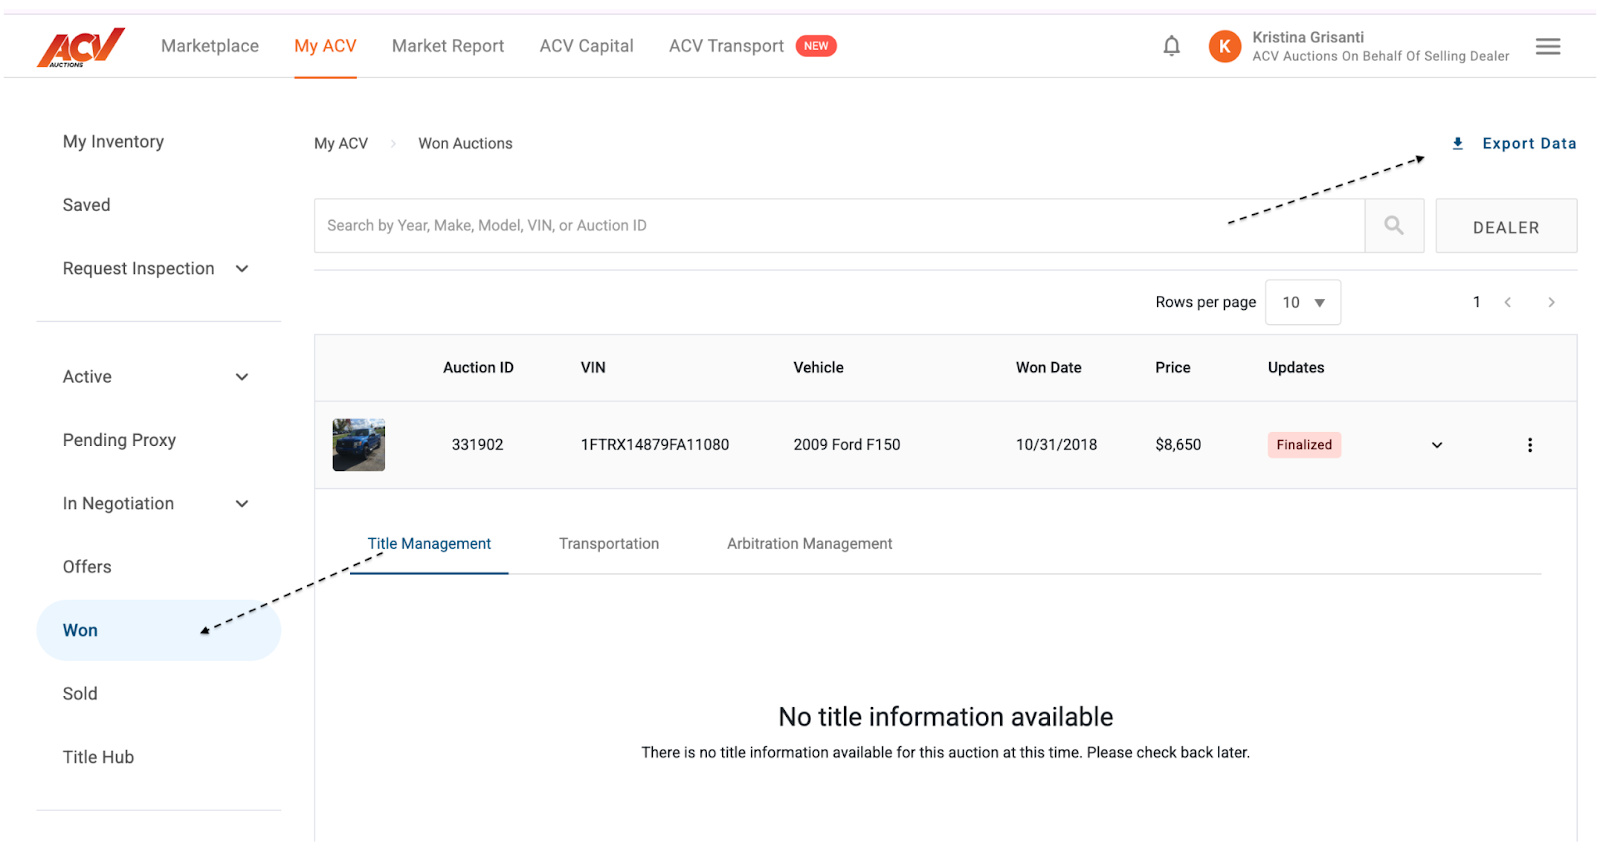
Task: Open Offers in the sidebar
Action: point(87,567)
